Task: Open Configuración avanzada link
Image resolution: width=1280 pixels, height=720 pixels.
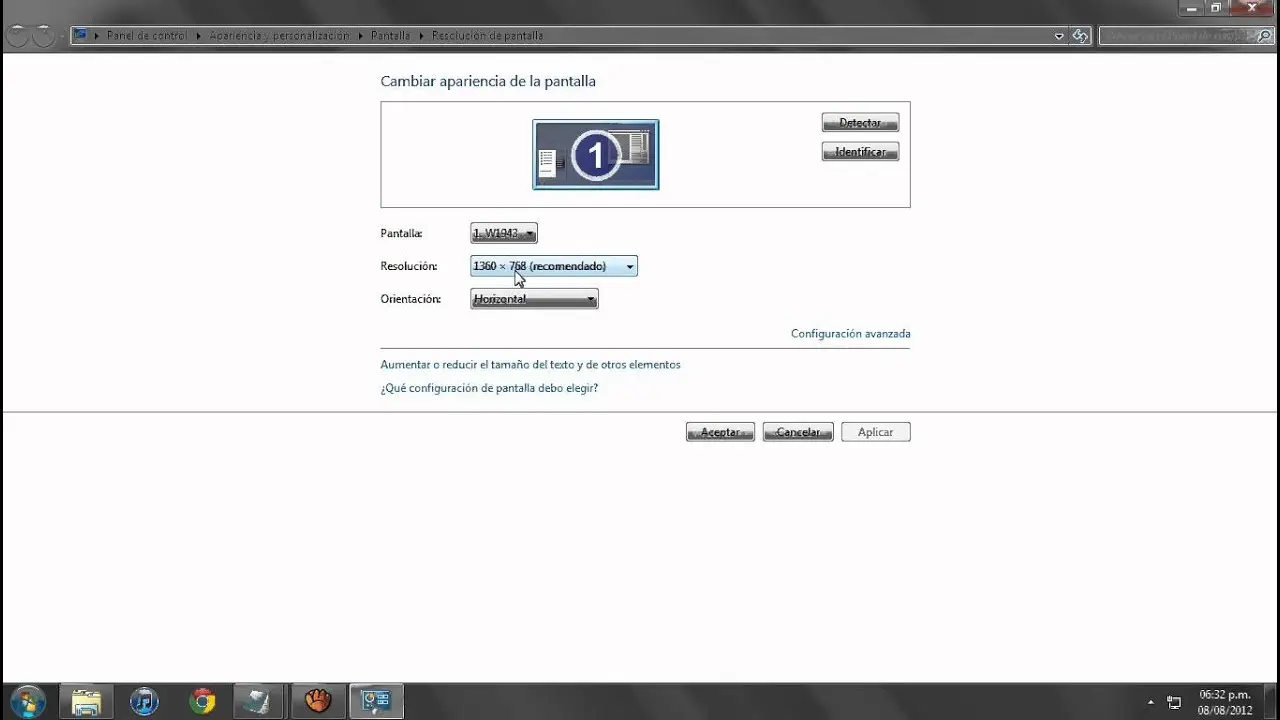Action: point(851,334)
